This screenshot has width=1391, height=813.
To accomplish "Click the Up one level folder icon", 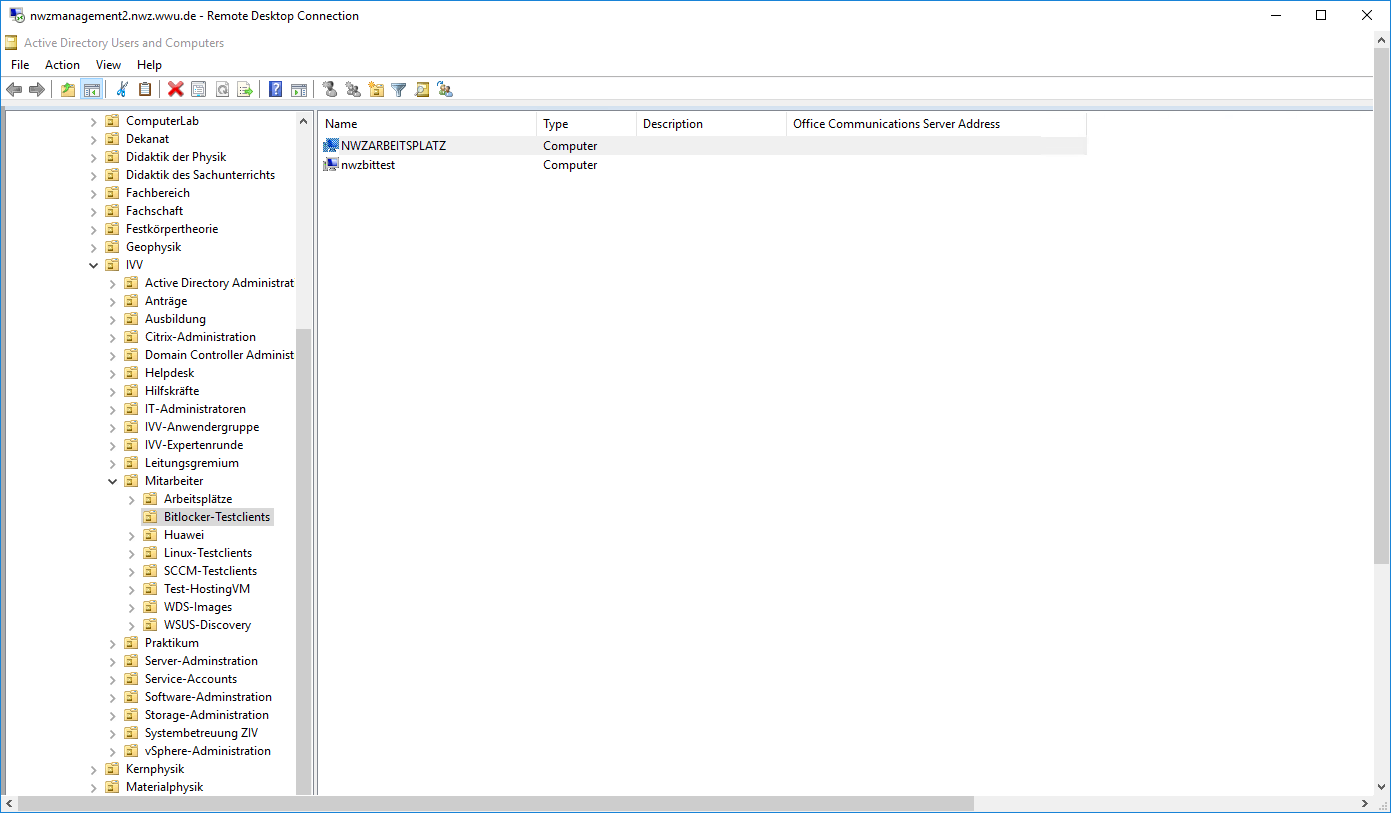I will [67, 90].
